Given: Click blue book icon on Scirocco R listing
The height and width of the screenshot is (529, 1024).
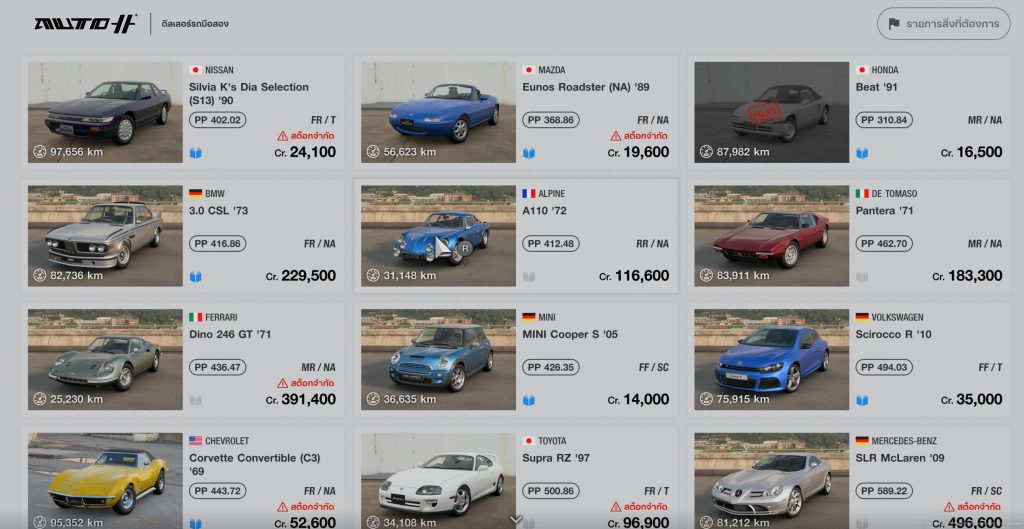Looking at the screenshot, I should pos(862,400).
